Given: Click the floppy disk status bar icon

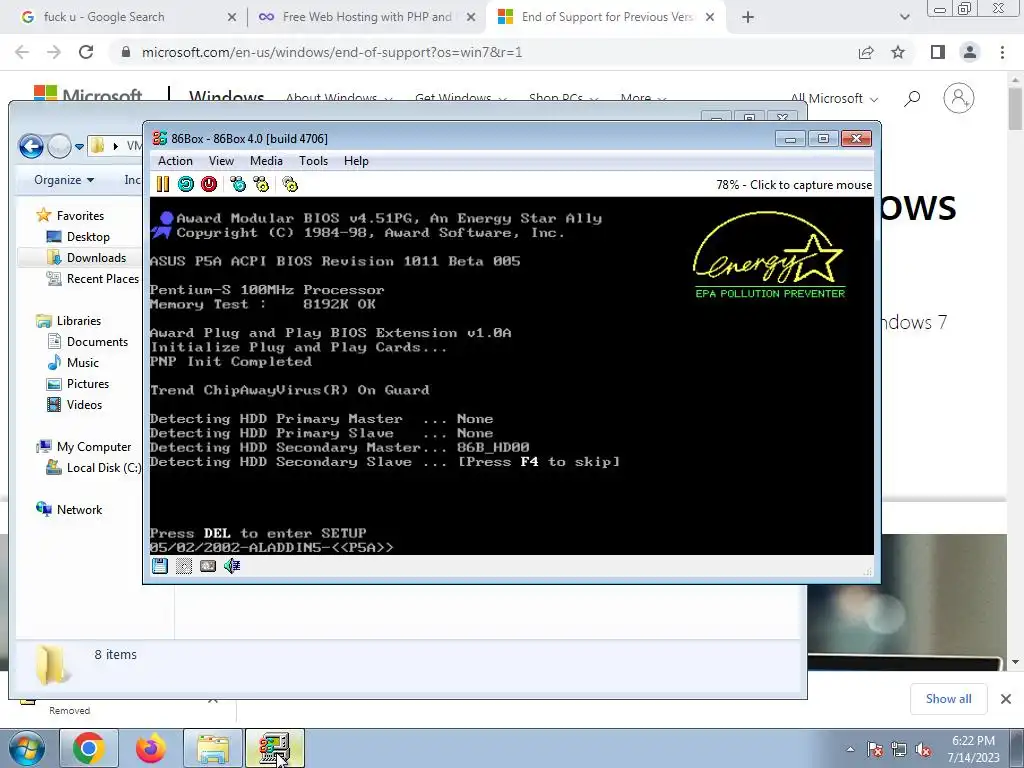Looking at the screenshot, I should (x=160, y=566).
